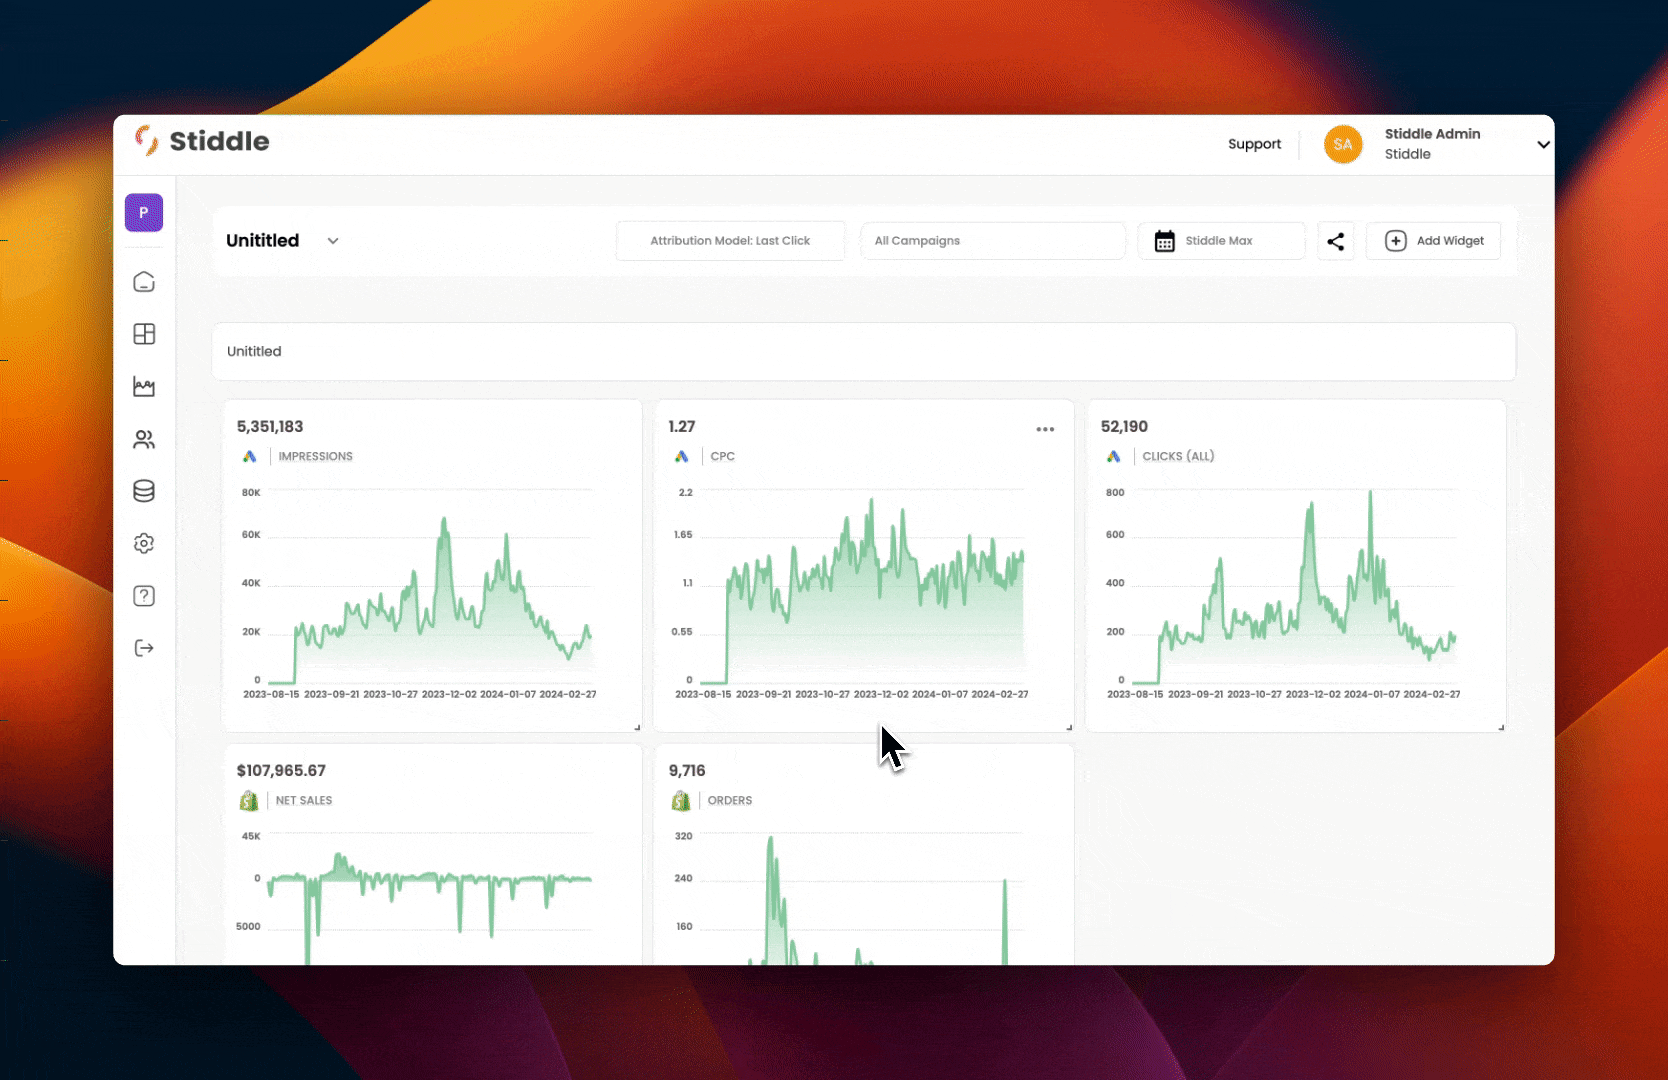This screenshot has height=1080, width=1668.
Task: Open the Attribution Model: Last Click dropdown
Action: 730,241
